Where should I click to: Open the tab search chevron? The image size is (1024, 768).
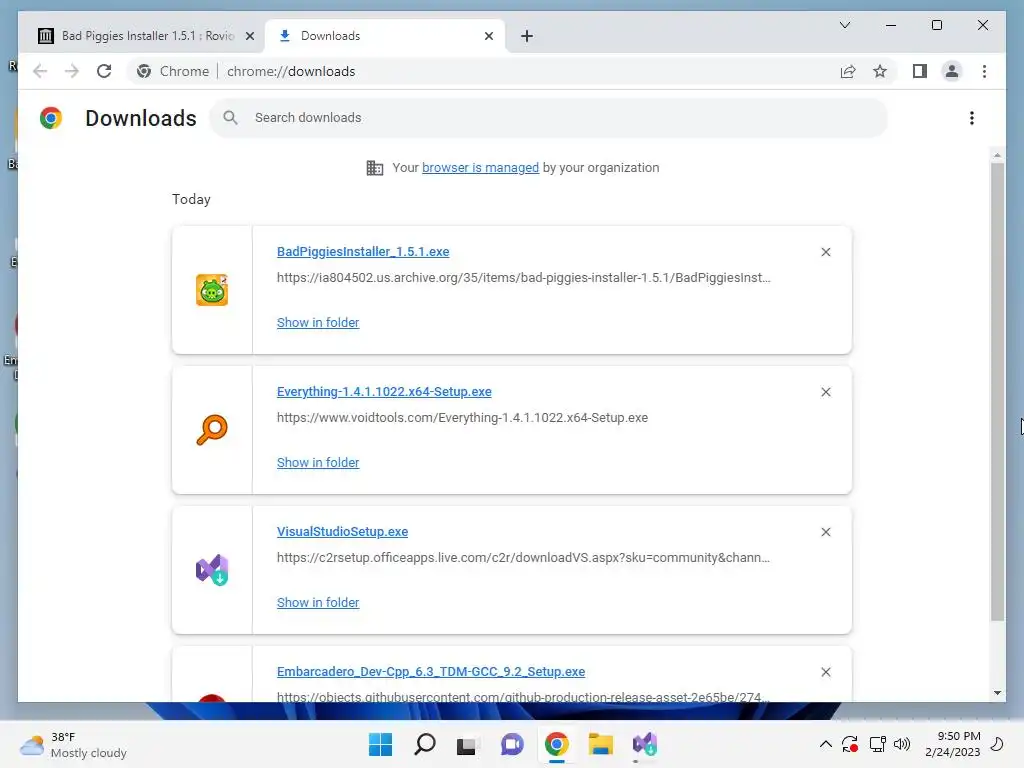click(x=844, y=25)
